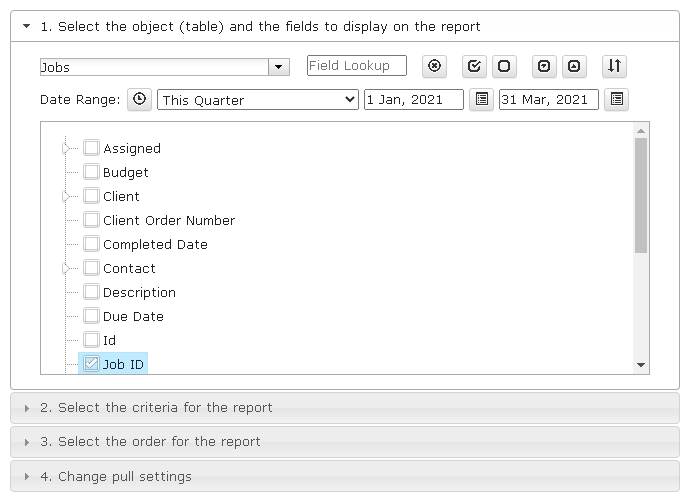The width and height of the screenshot is (691, 503).
Task: Click the collapse-all tree icon
Action: [x=574, y=66]
